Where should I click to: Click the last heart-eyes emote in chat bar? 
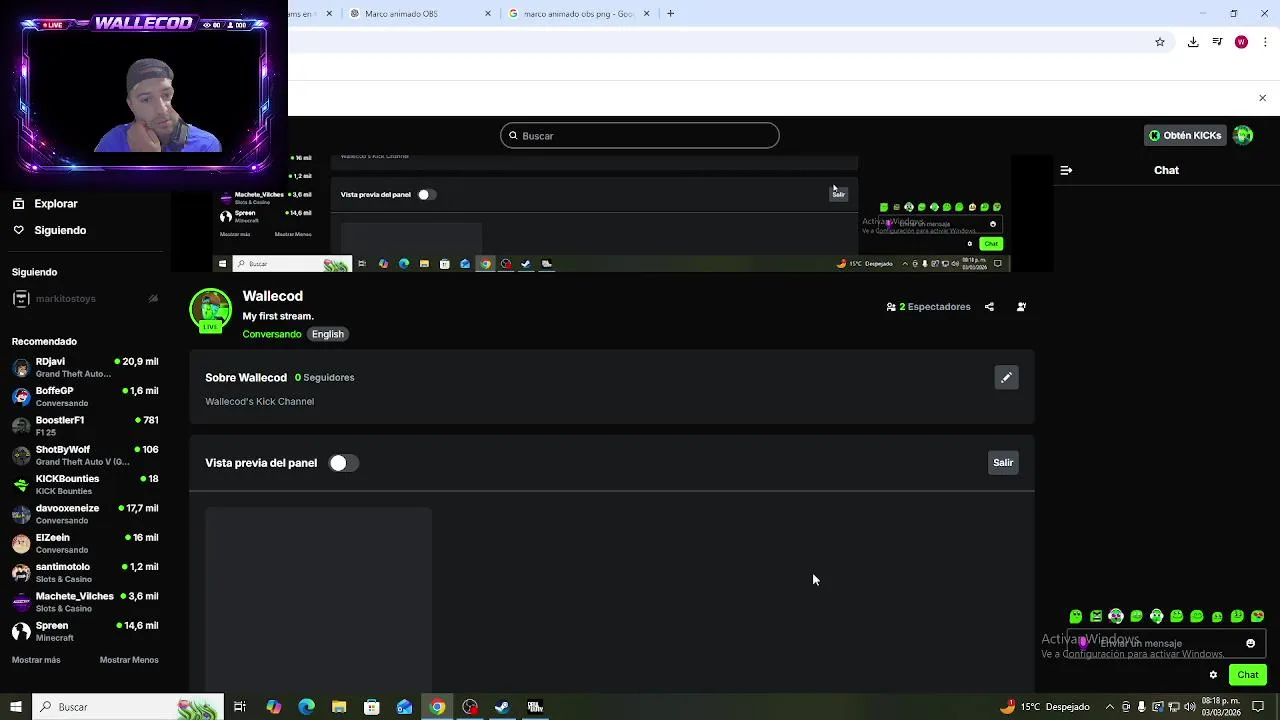(x=1257, y=616)
